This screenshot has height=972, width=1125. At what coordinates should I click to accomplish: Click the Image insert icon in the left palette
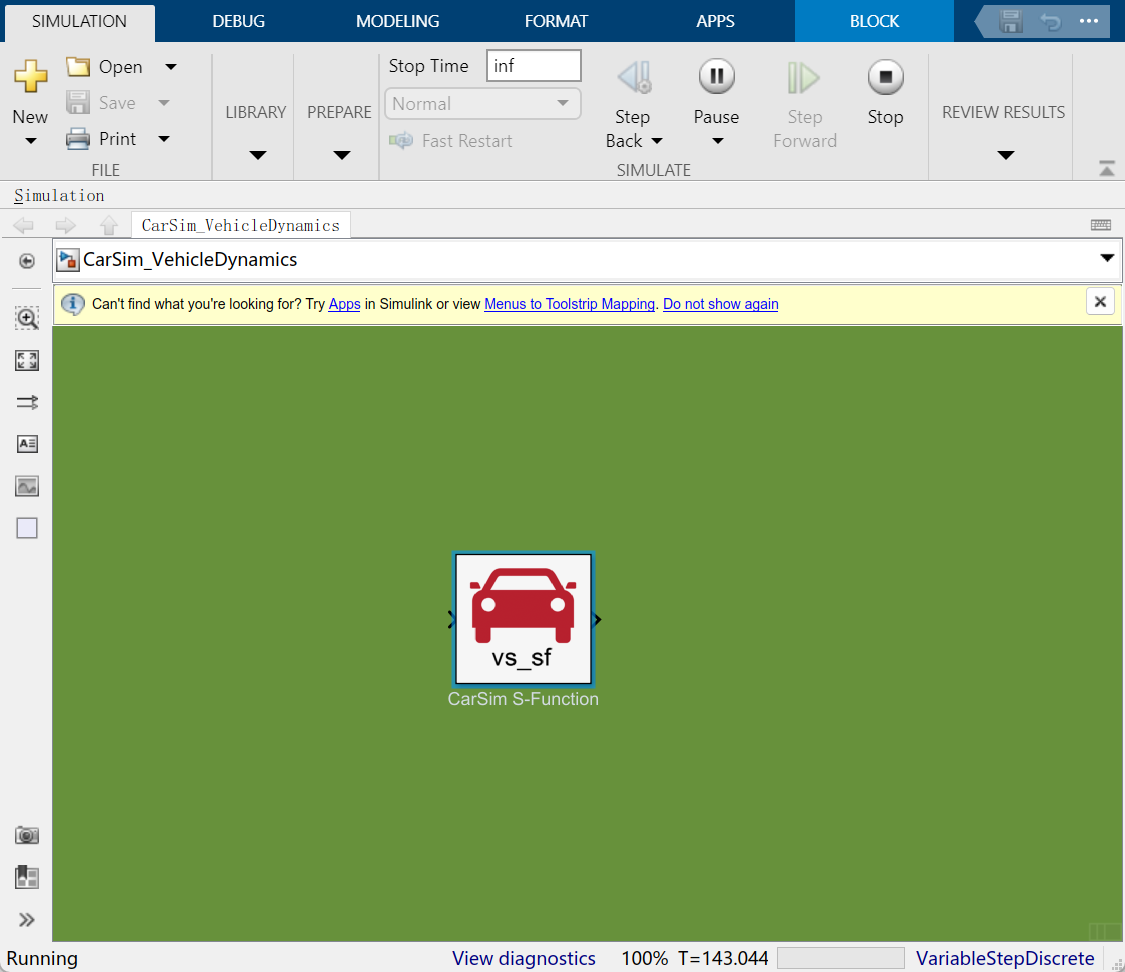tap(27, 486)
